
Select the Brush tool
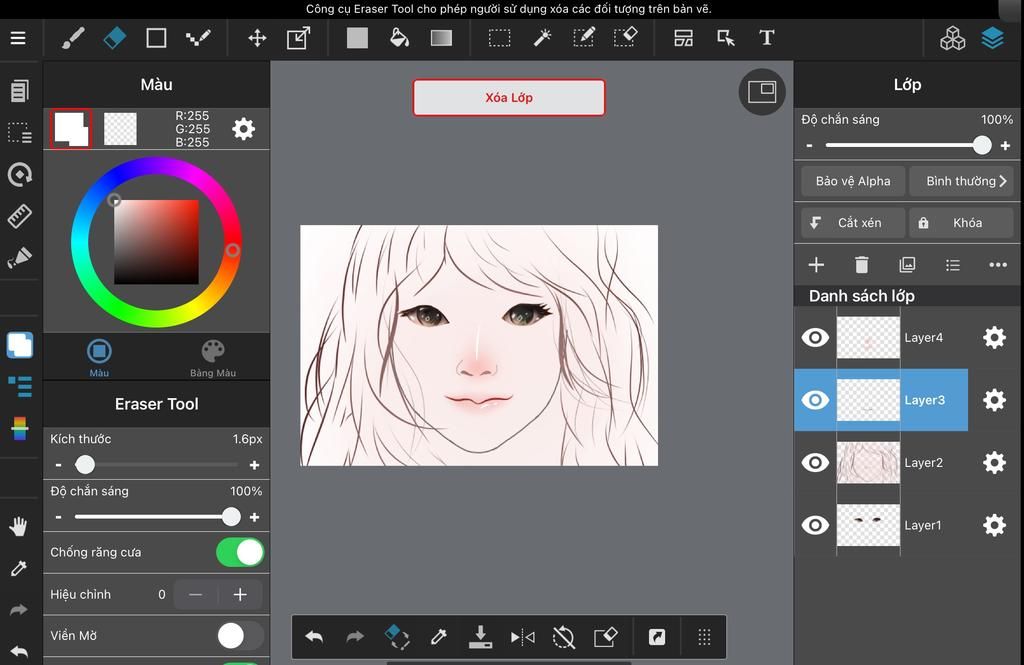(x=72, y=38)
